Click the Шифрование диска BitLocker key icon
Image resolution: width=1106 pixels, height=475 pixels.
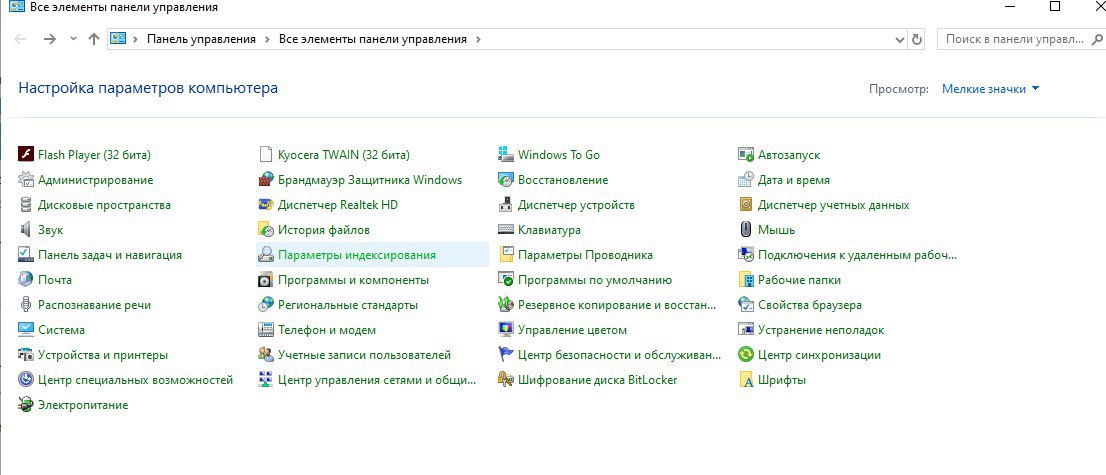coord(506,380)
